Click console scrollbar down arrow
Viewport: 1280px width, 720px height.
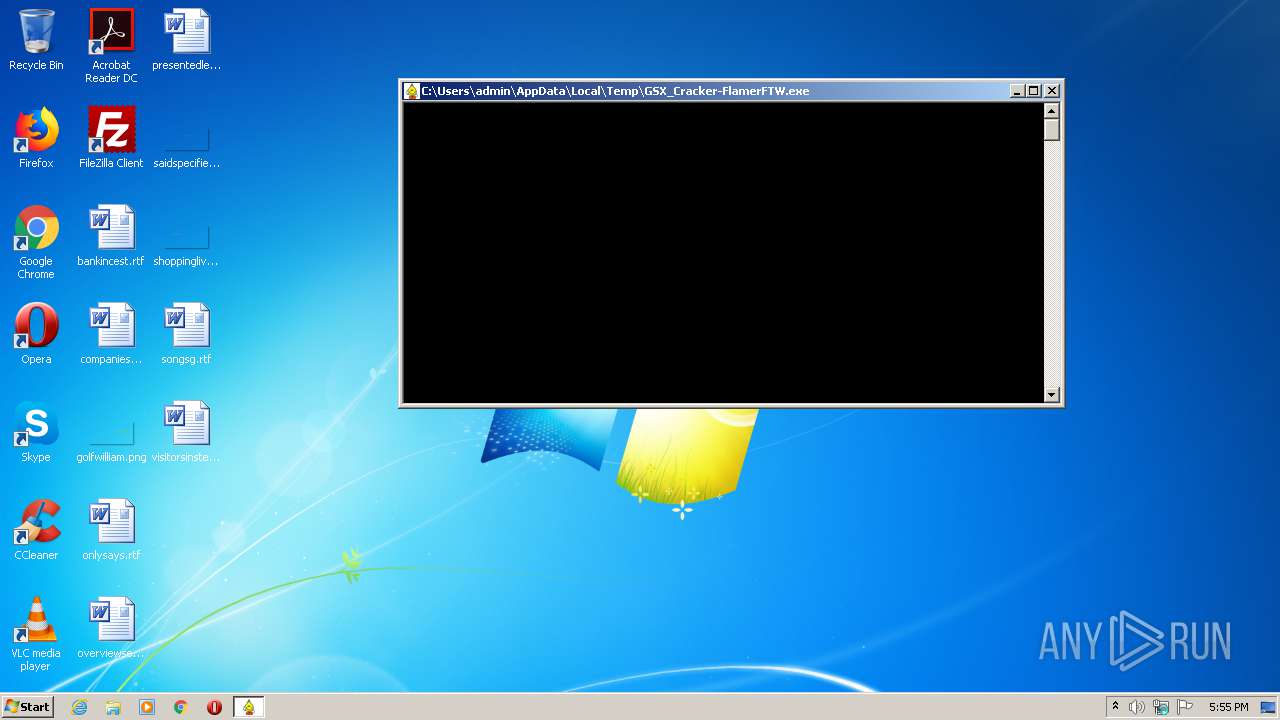point(1052,394)
